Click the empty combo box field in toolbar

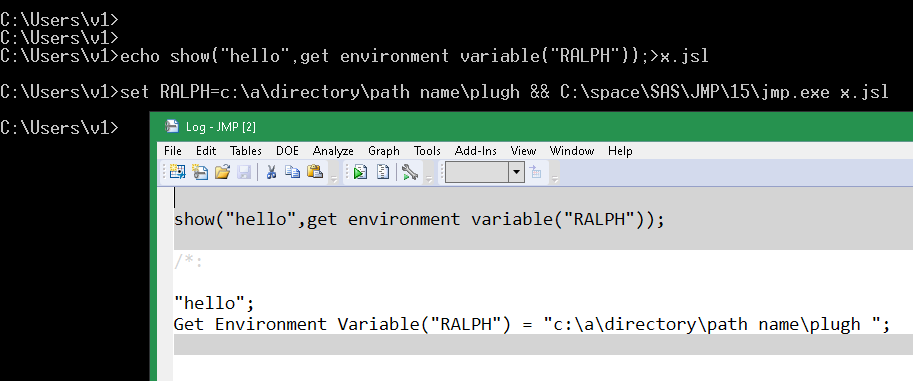(x=477, y=172)
